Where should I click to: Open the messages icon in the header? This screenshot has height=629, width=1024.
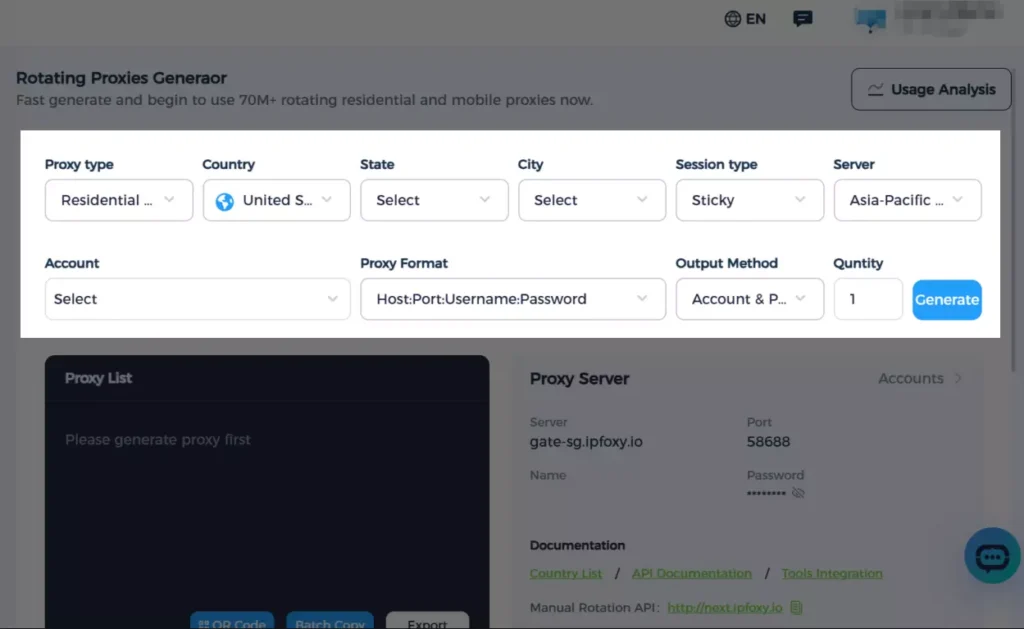click(802, 19)
